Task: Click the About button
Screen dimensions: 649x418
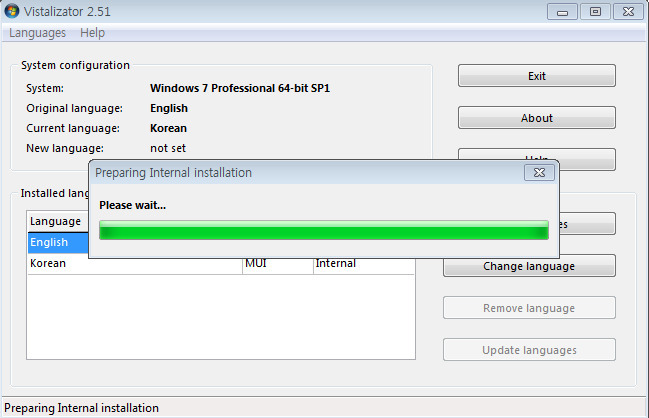Action: pyautogui.click(x=536, y=118)
